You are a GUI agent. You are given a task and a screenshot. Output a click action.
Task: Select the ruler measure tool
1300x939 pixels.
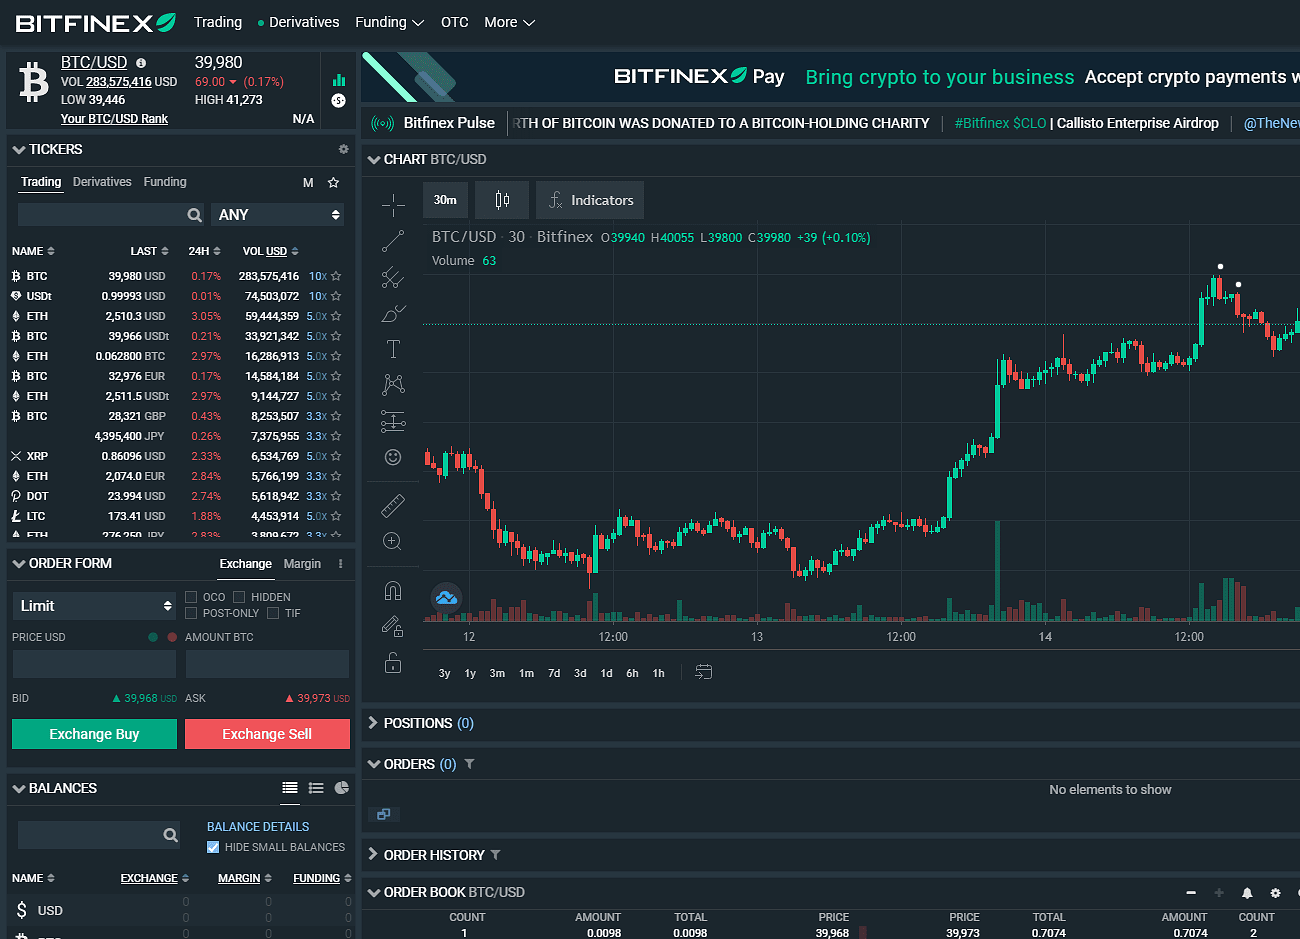393,506
